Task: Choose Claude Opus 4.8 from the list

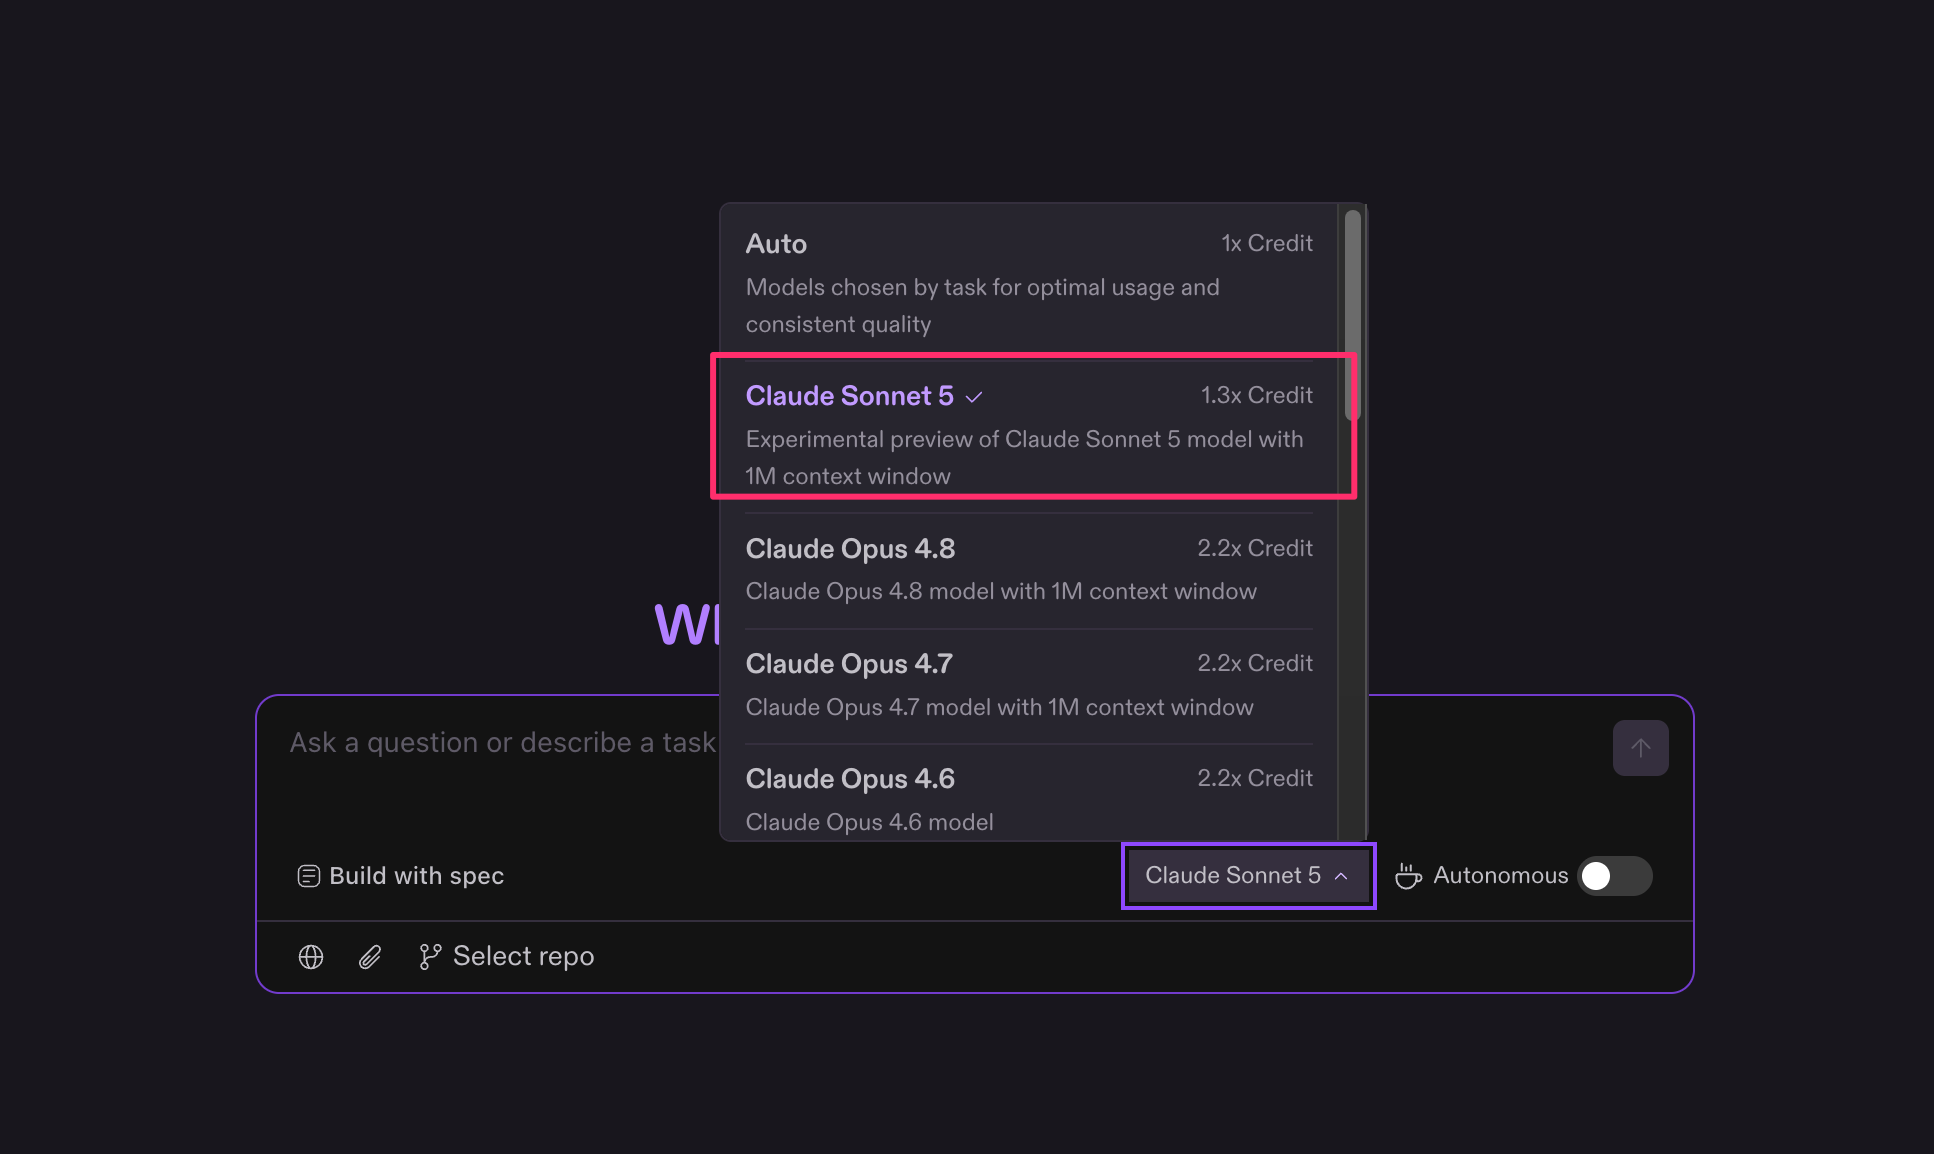Action: pos(1029,570)
